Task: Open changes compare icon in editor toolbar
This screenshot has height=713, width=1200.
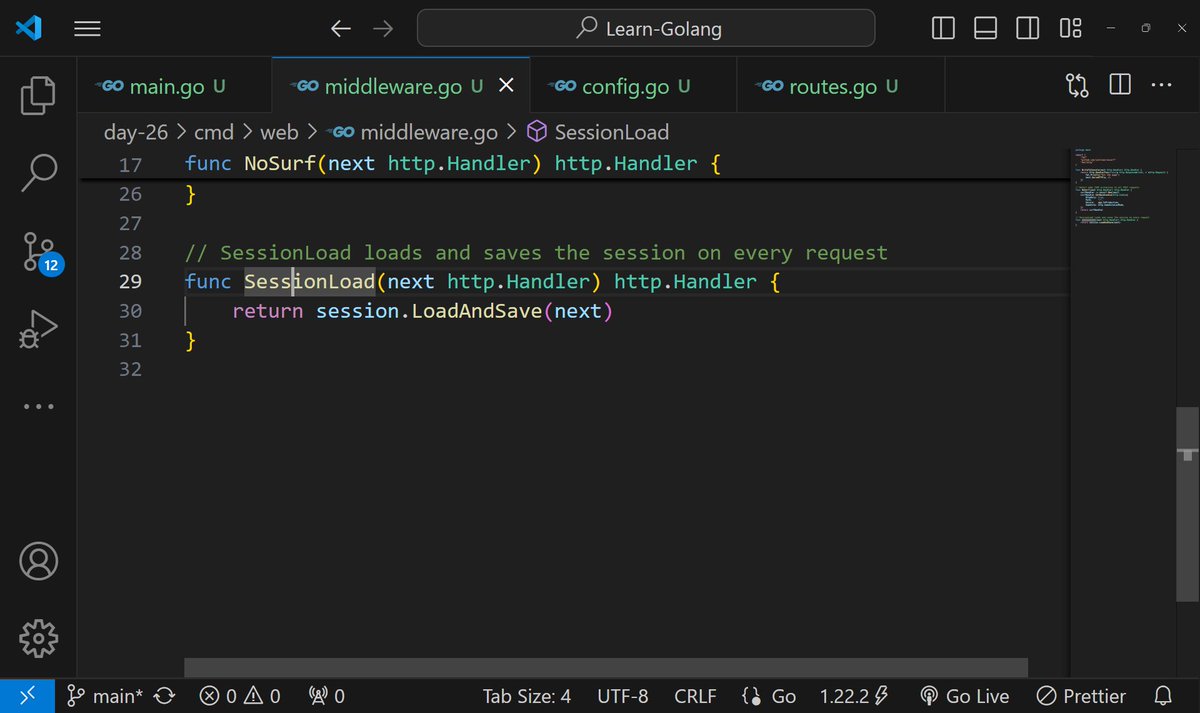Action: (1078, 86)
